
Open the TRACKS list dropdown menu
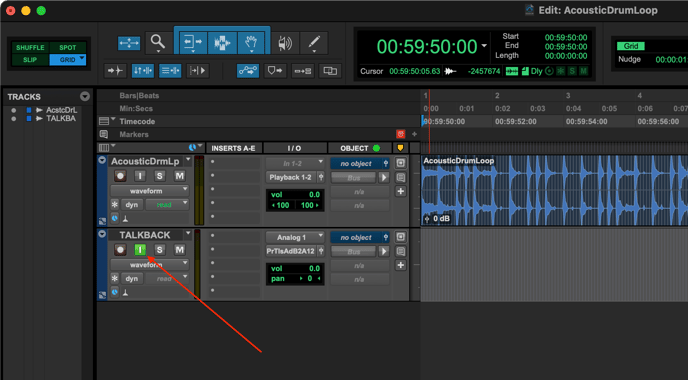click(85, 97)
